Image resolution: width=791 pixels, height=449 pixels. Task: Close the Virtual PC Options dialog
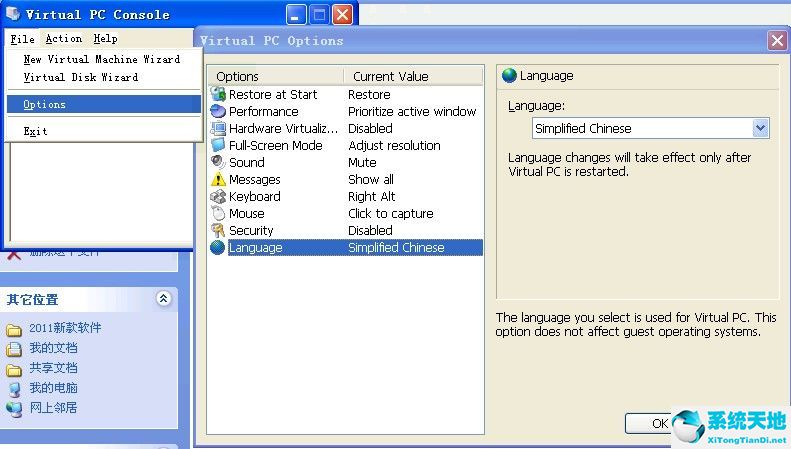pyautogui.click(x=777, y=40)
